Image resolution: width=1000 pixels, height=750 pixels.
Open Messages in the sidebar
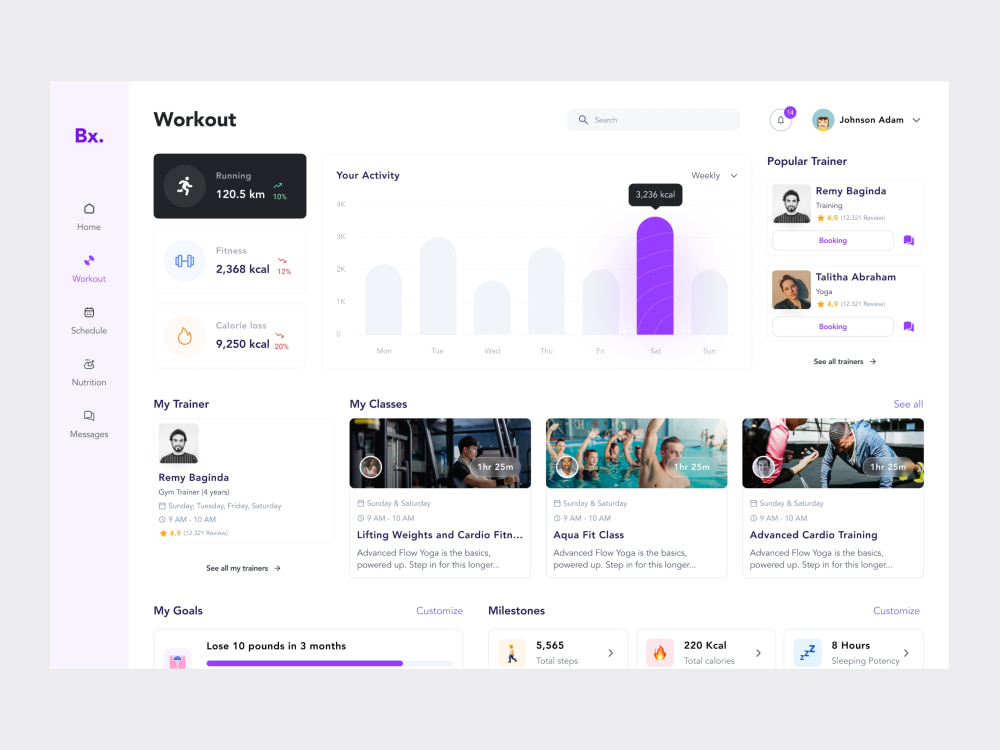click(x=89, y=424)
